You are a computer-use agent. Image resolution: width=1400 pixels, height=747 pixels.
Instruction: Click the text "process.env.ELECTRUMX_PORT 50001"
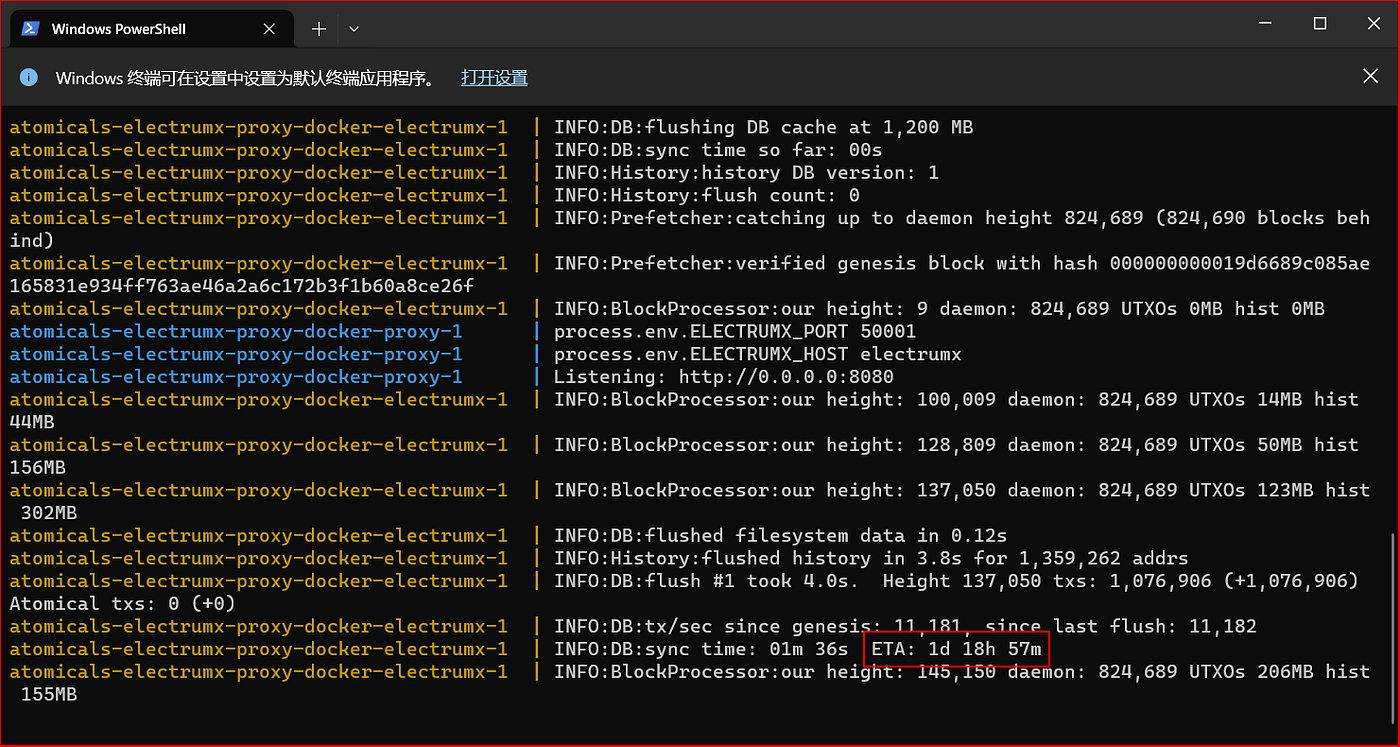coord(735,331)
